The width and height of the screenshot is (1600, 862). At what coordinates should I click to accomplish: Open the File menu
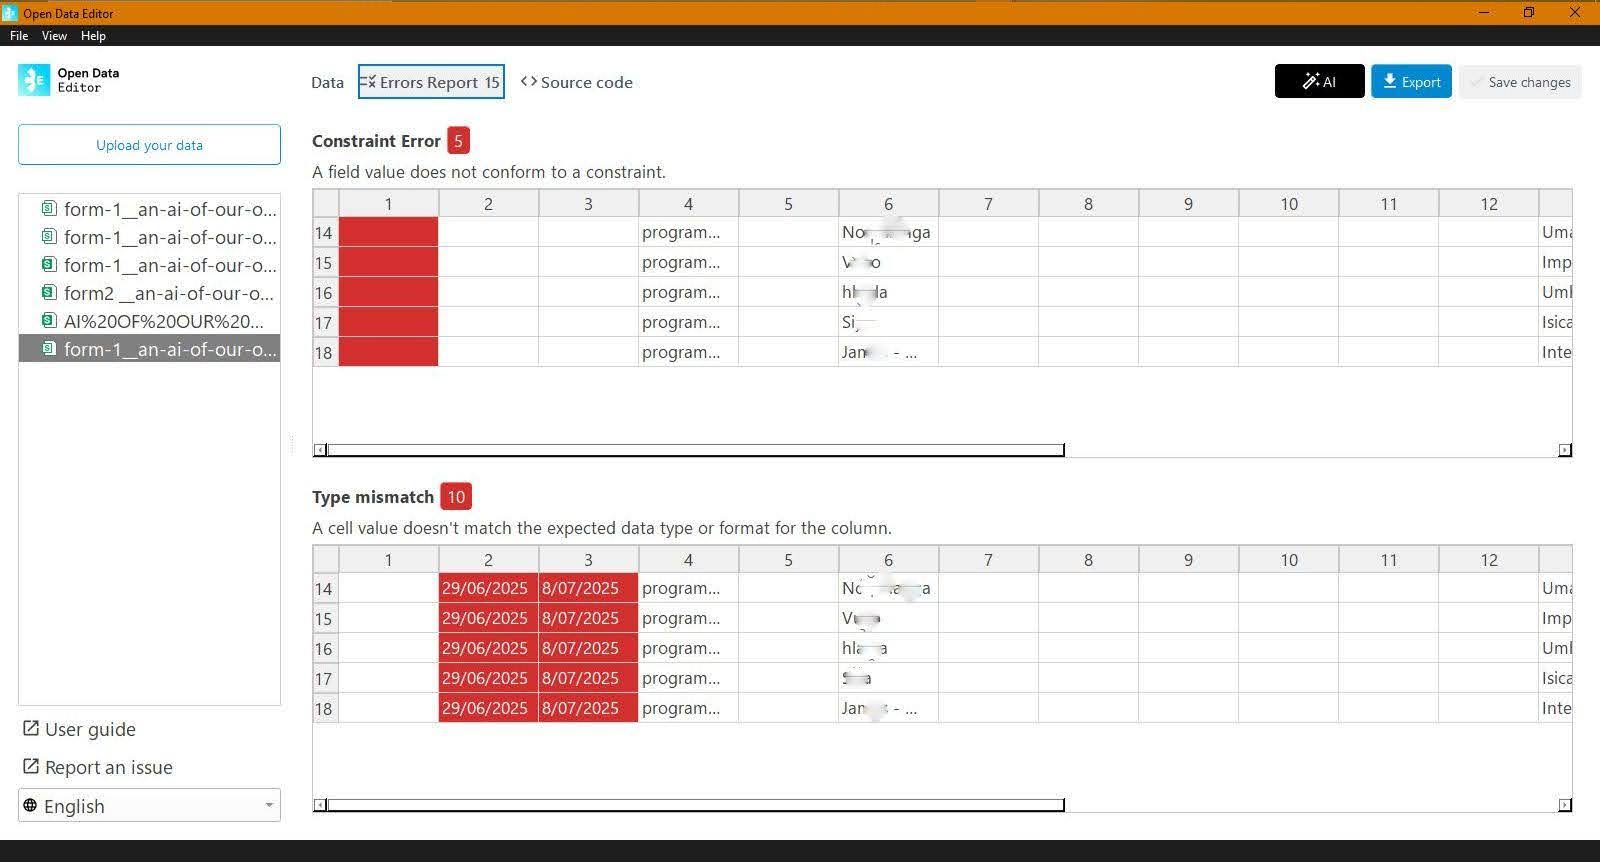pos(19,36)
